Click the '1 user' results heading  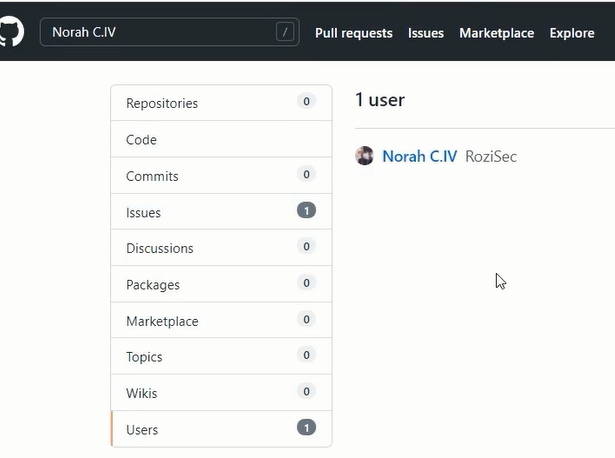380,100
